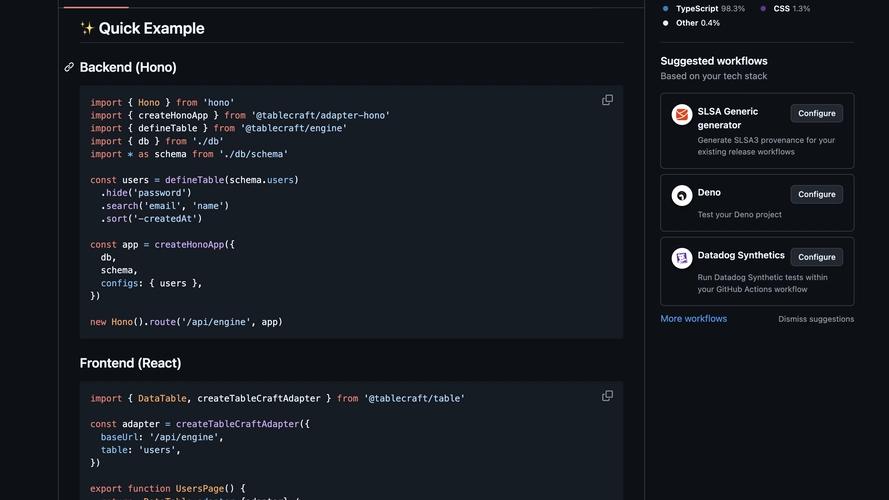Click the baseUrl: '/api/engine' code line
The height and width of the screenshot is (500, 889).
pyautogui.click(x=162, y=437)
